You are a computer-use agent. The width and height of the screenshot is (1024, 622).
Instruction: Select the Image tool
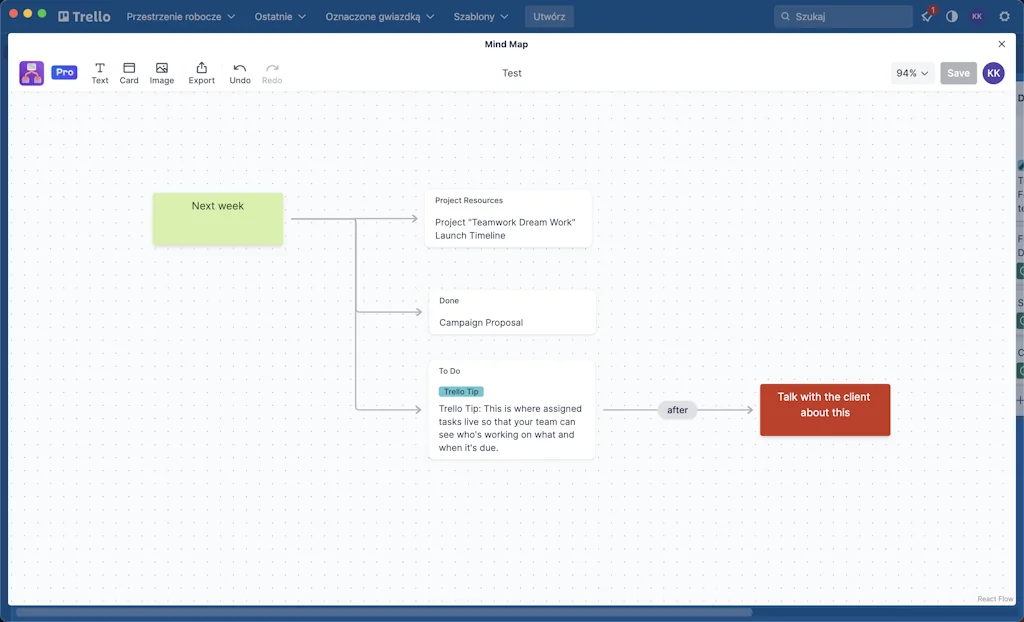click(x=161, y=72)
